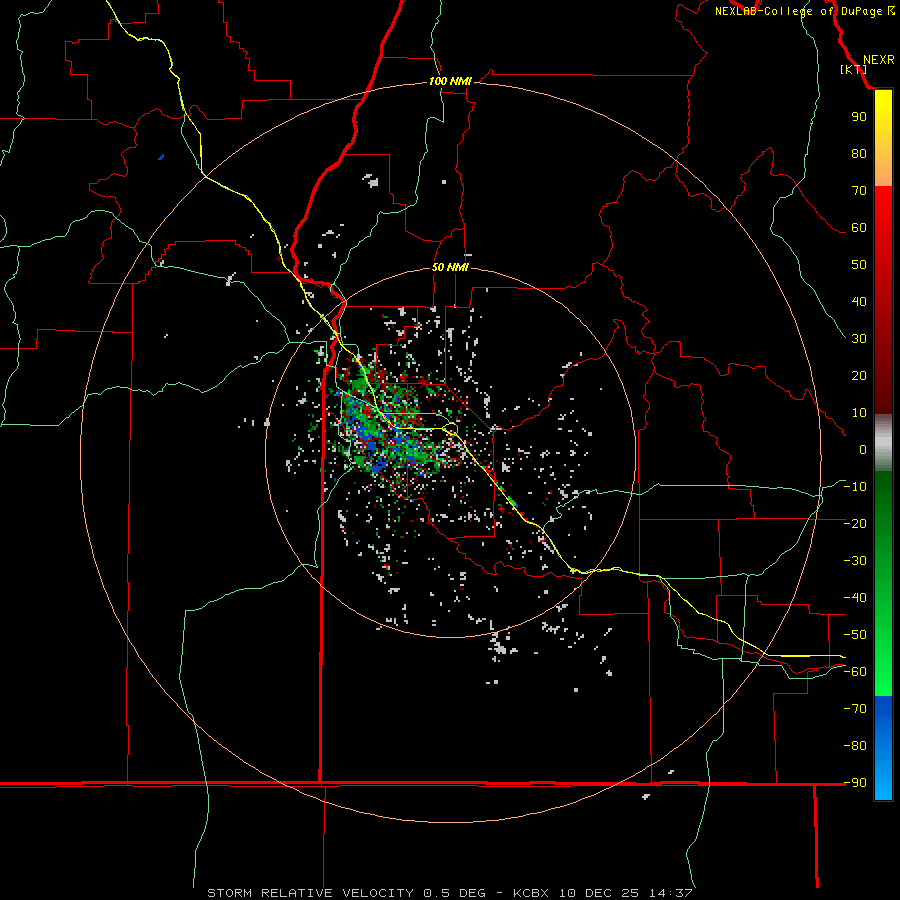Viewport: 900px width, 900px height.
Task: Click the "-10" scale value
Action: pos(855,487)
